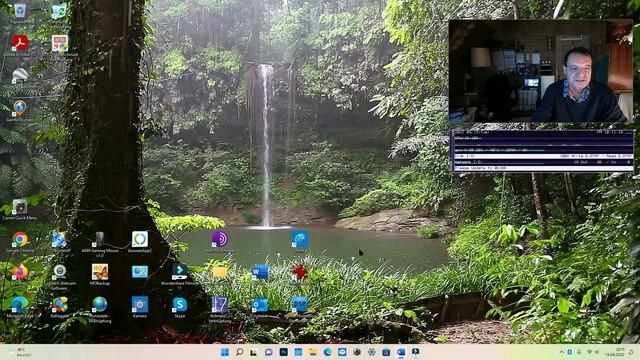
Task: Open Microsoft Edge from the taskbar
Action: [327, 352]
